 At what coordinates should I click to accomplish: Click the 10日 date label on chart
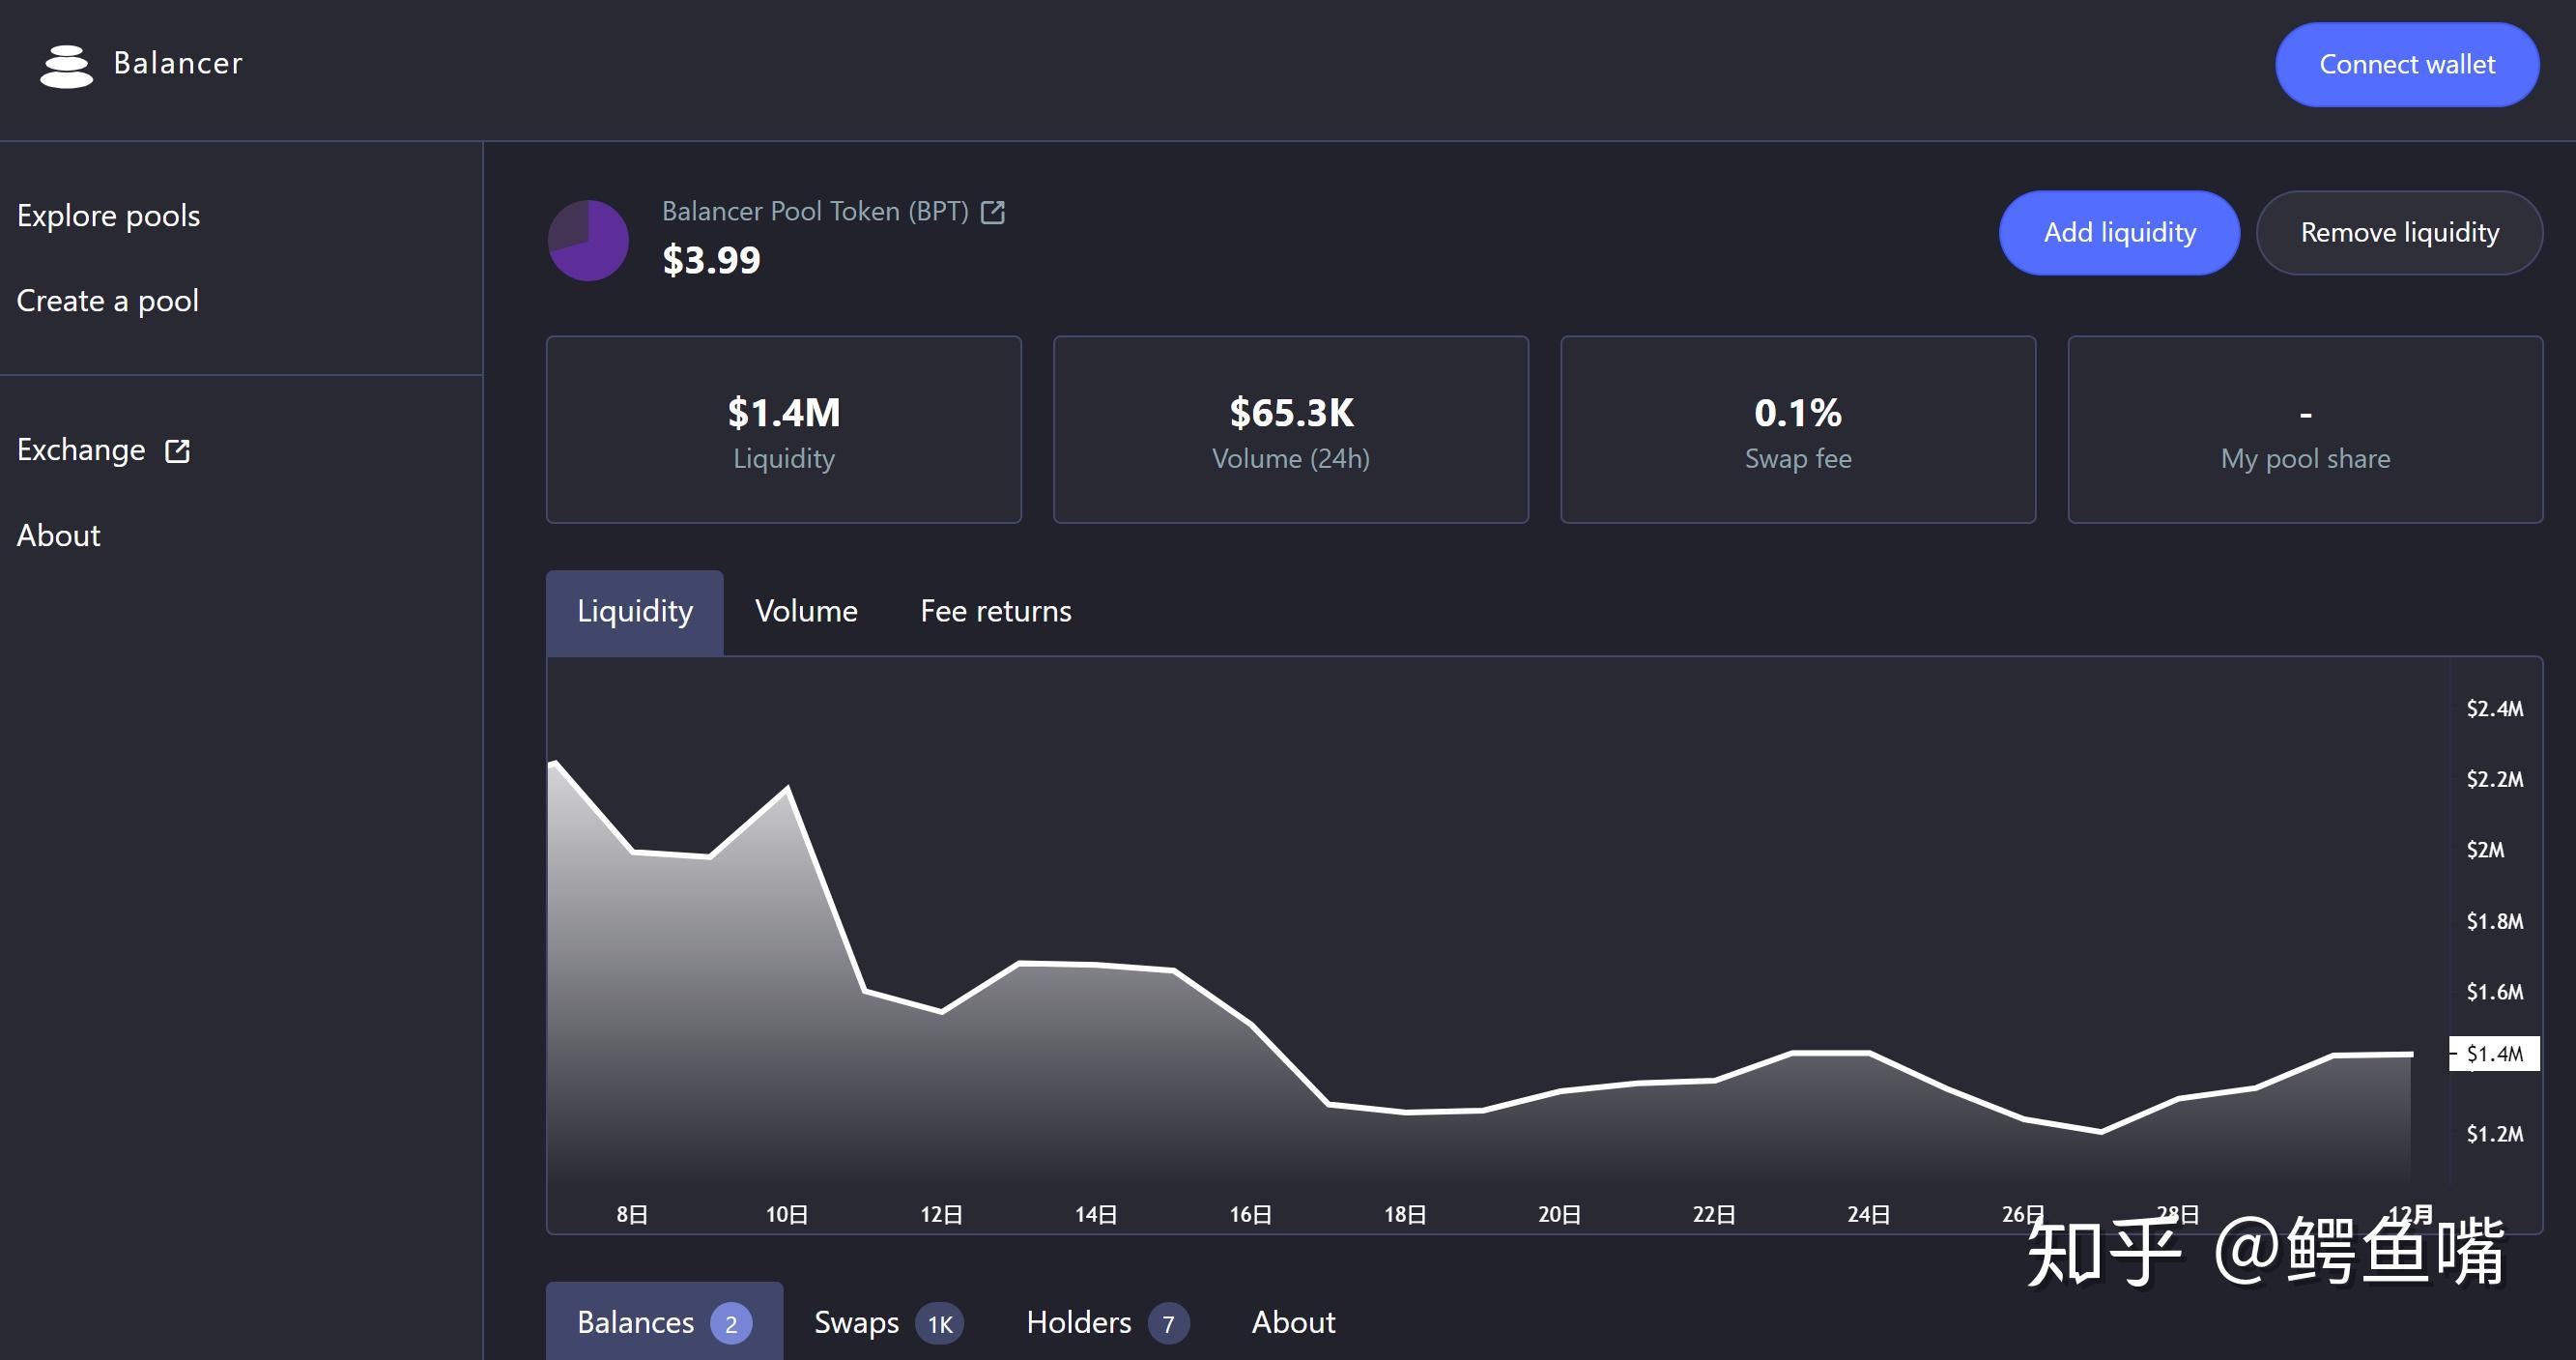787,1215
